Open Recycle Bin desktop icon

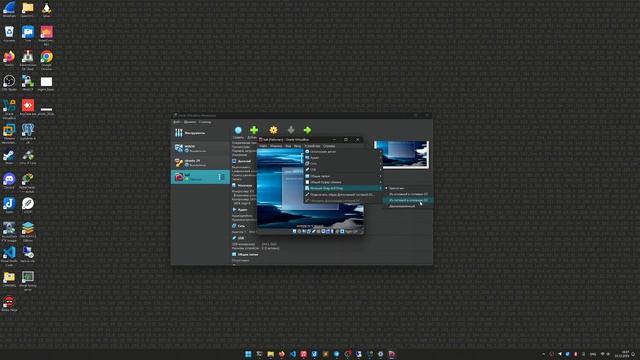[9, 33]
